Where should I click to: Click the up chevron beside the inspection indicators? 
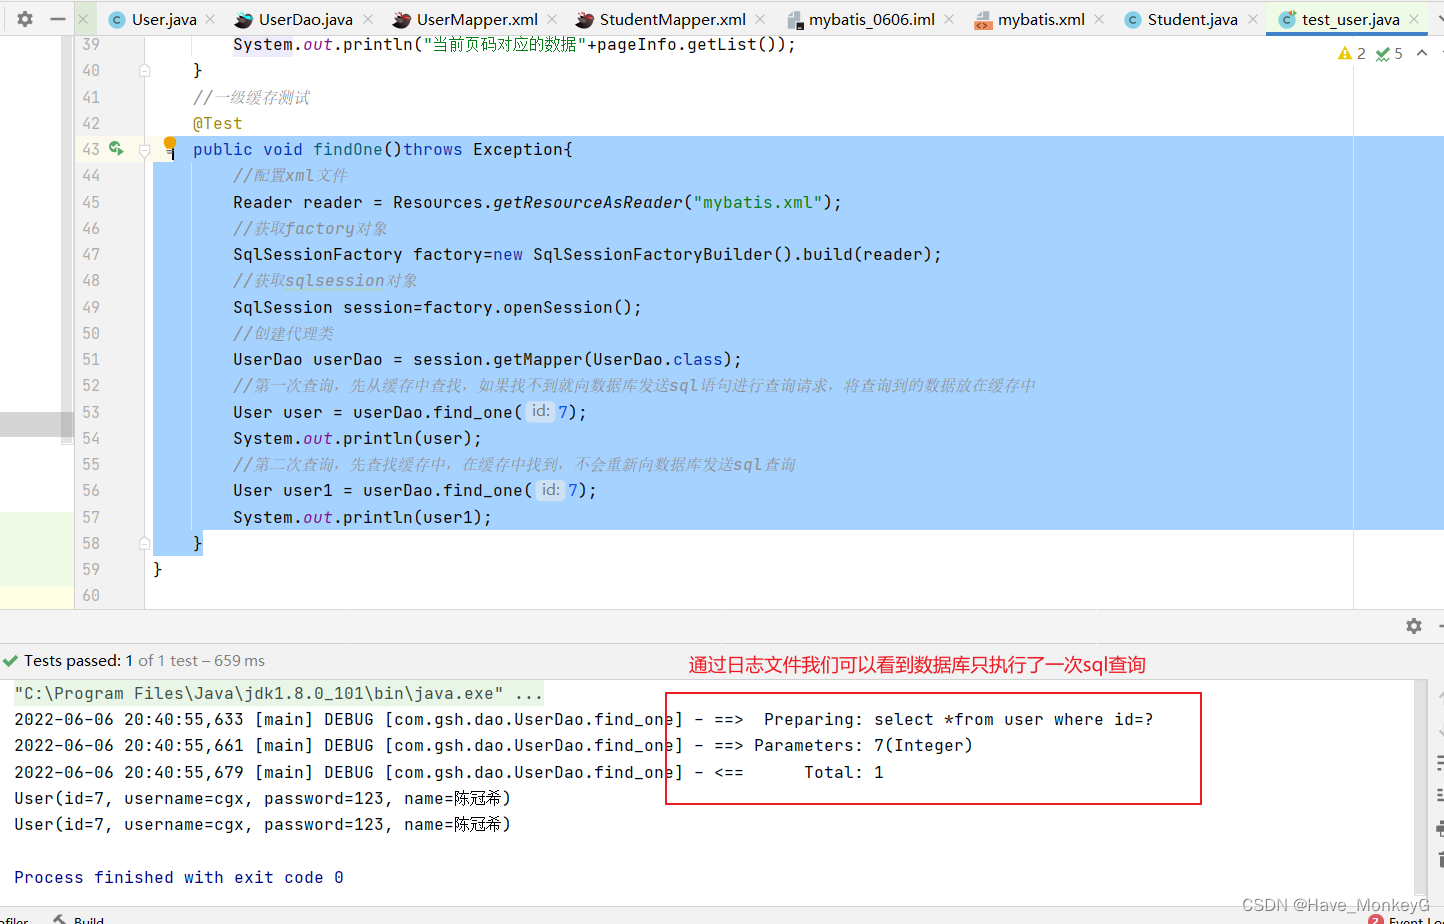[x=1422, y=53]
